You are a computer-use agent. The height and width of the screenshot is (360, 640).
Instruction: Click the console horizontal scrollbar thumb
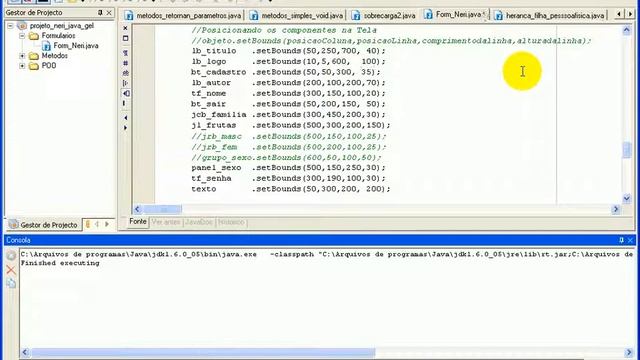(x=203, y=352)
